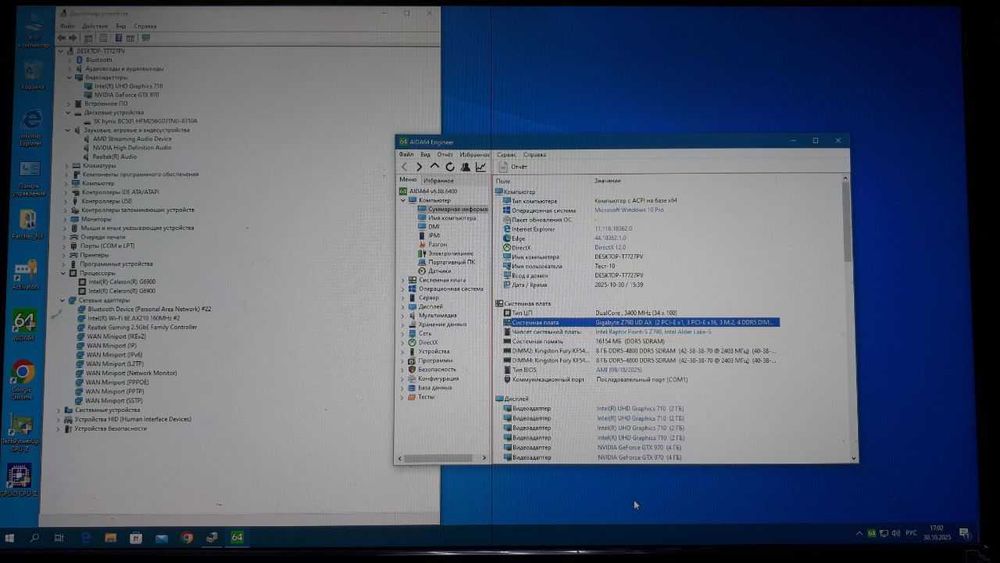Click AIDA64 Refresh toolbar icon

pos(450,167)
